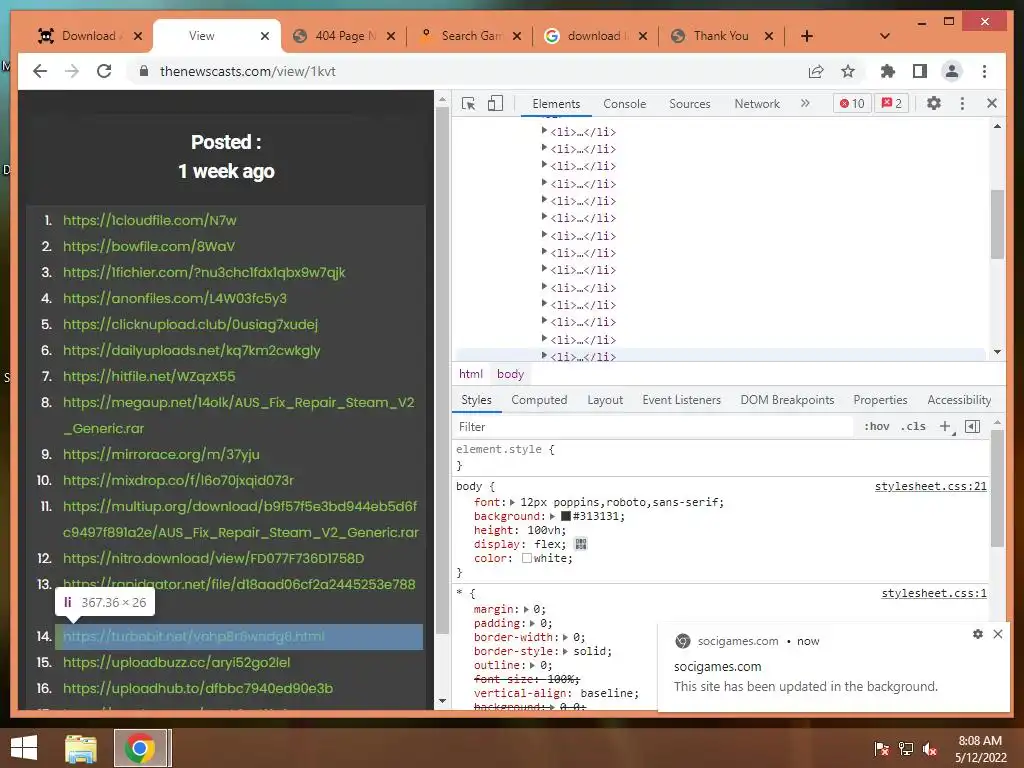Go back to the previous page

coord(40,71)
